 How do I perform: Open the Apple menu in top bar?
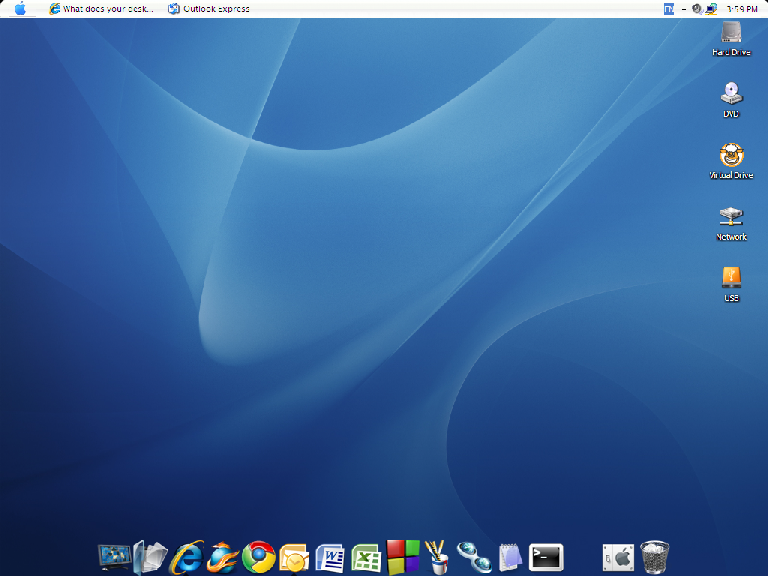point(19,9)
